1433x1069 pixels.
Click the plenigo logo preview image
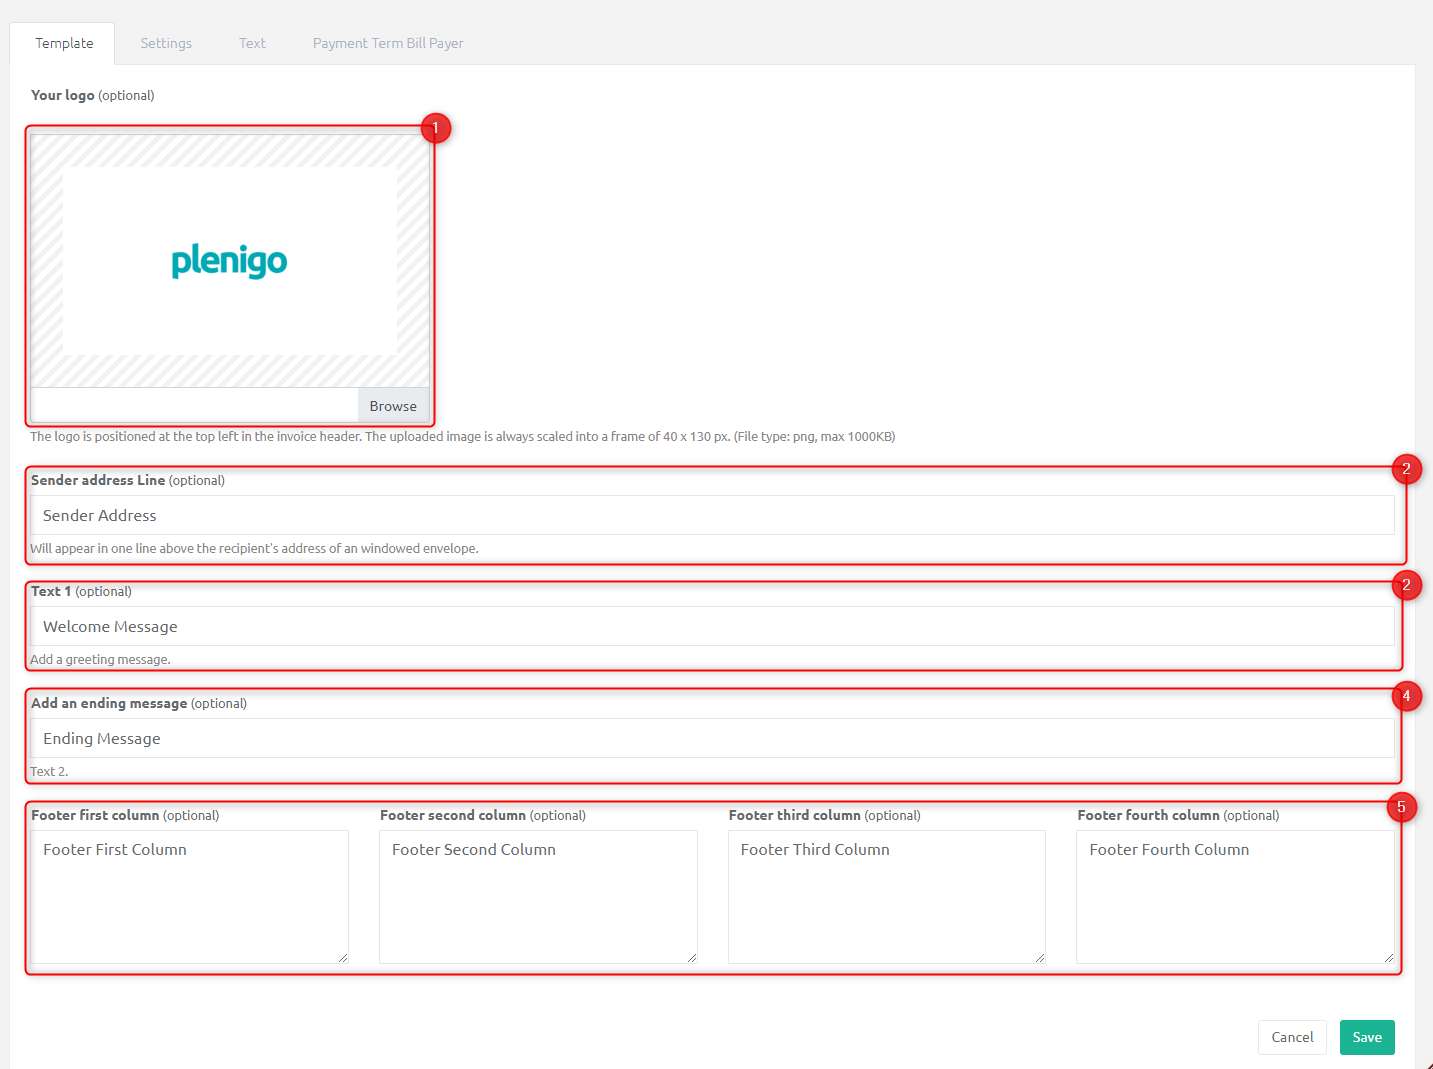(x=230, y=261)
